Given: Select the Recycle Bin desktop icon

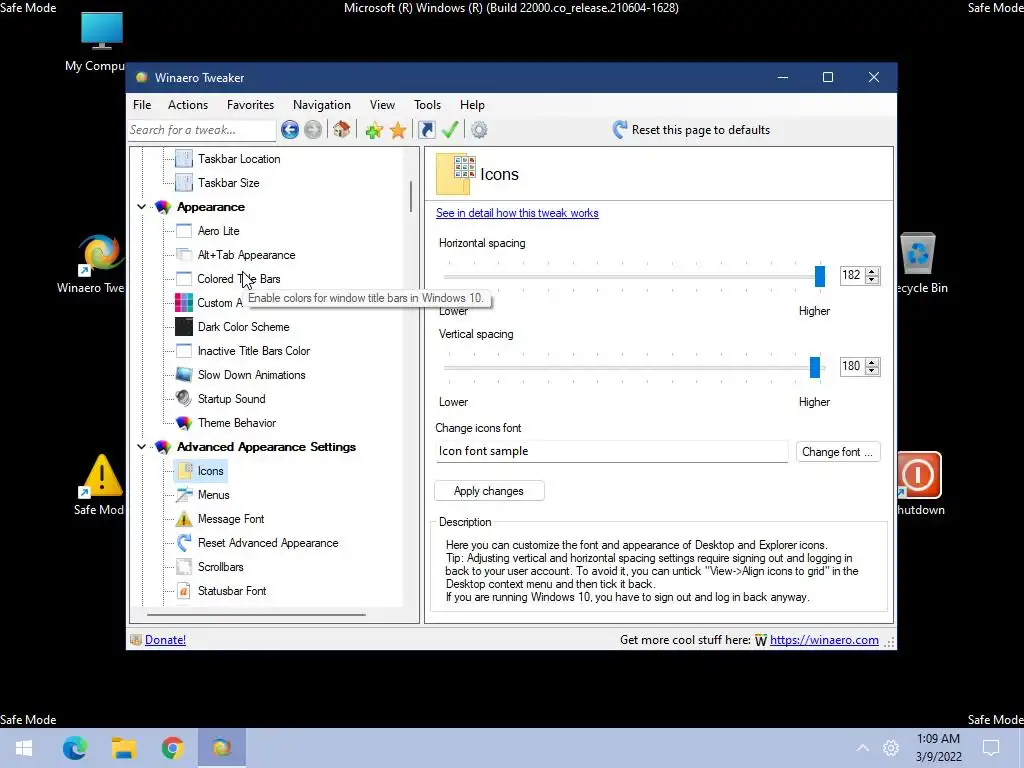Looking at the screenshot, I should coord(920,263).
